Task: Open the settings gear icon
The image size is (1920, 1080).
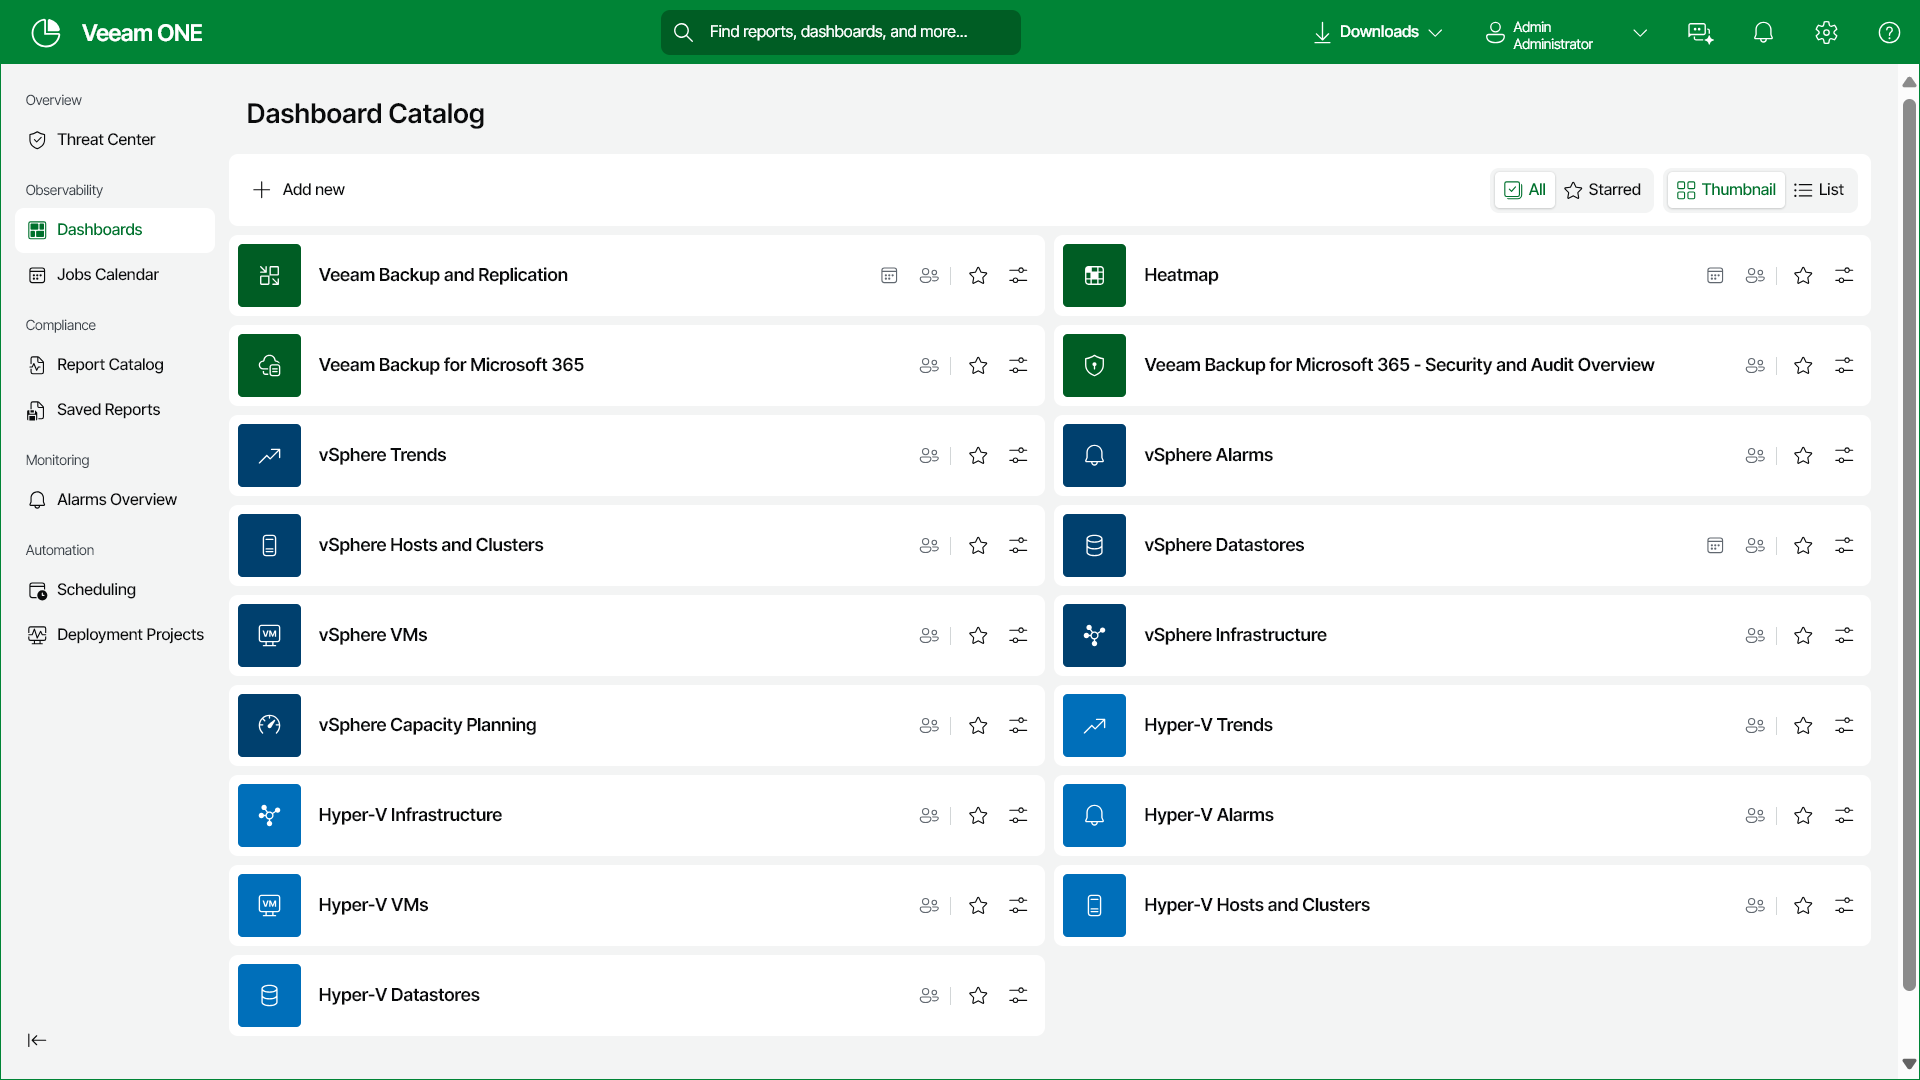Action: pyautogui.click(x=1826, y=32)
